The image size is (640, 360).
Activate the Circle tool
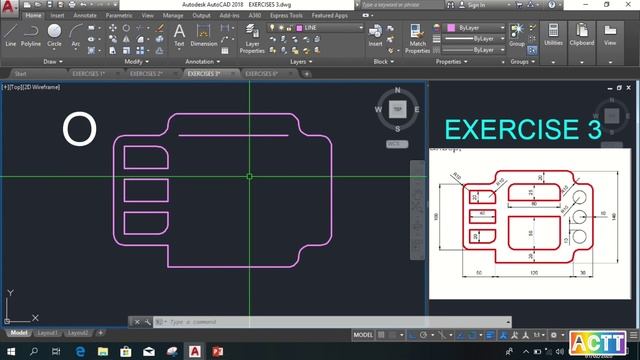[54, 35]
